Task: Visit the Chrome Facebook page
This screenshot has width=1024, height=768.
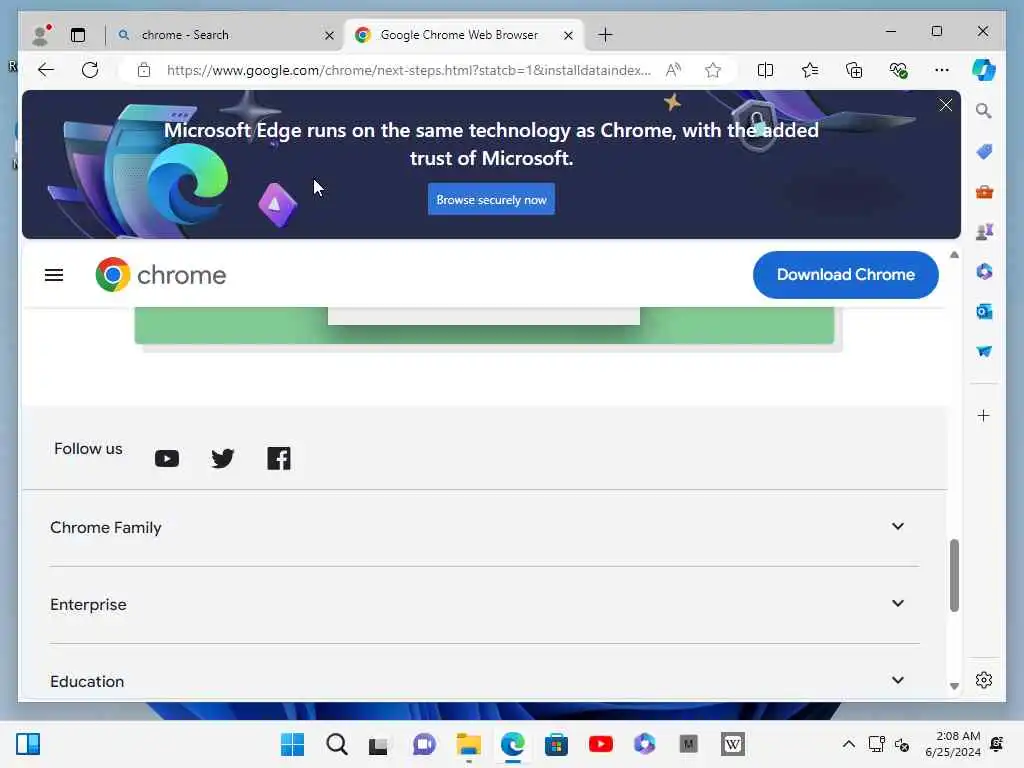Action: (x=279, y=458)
